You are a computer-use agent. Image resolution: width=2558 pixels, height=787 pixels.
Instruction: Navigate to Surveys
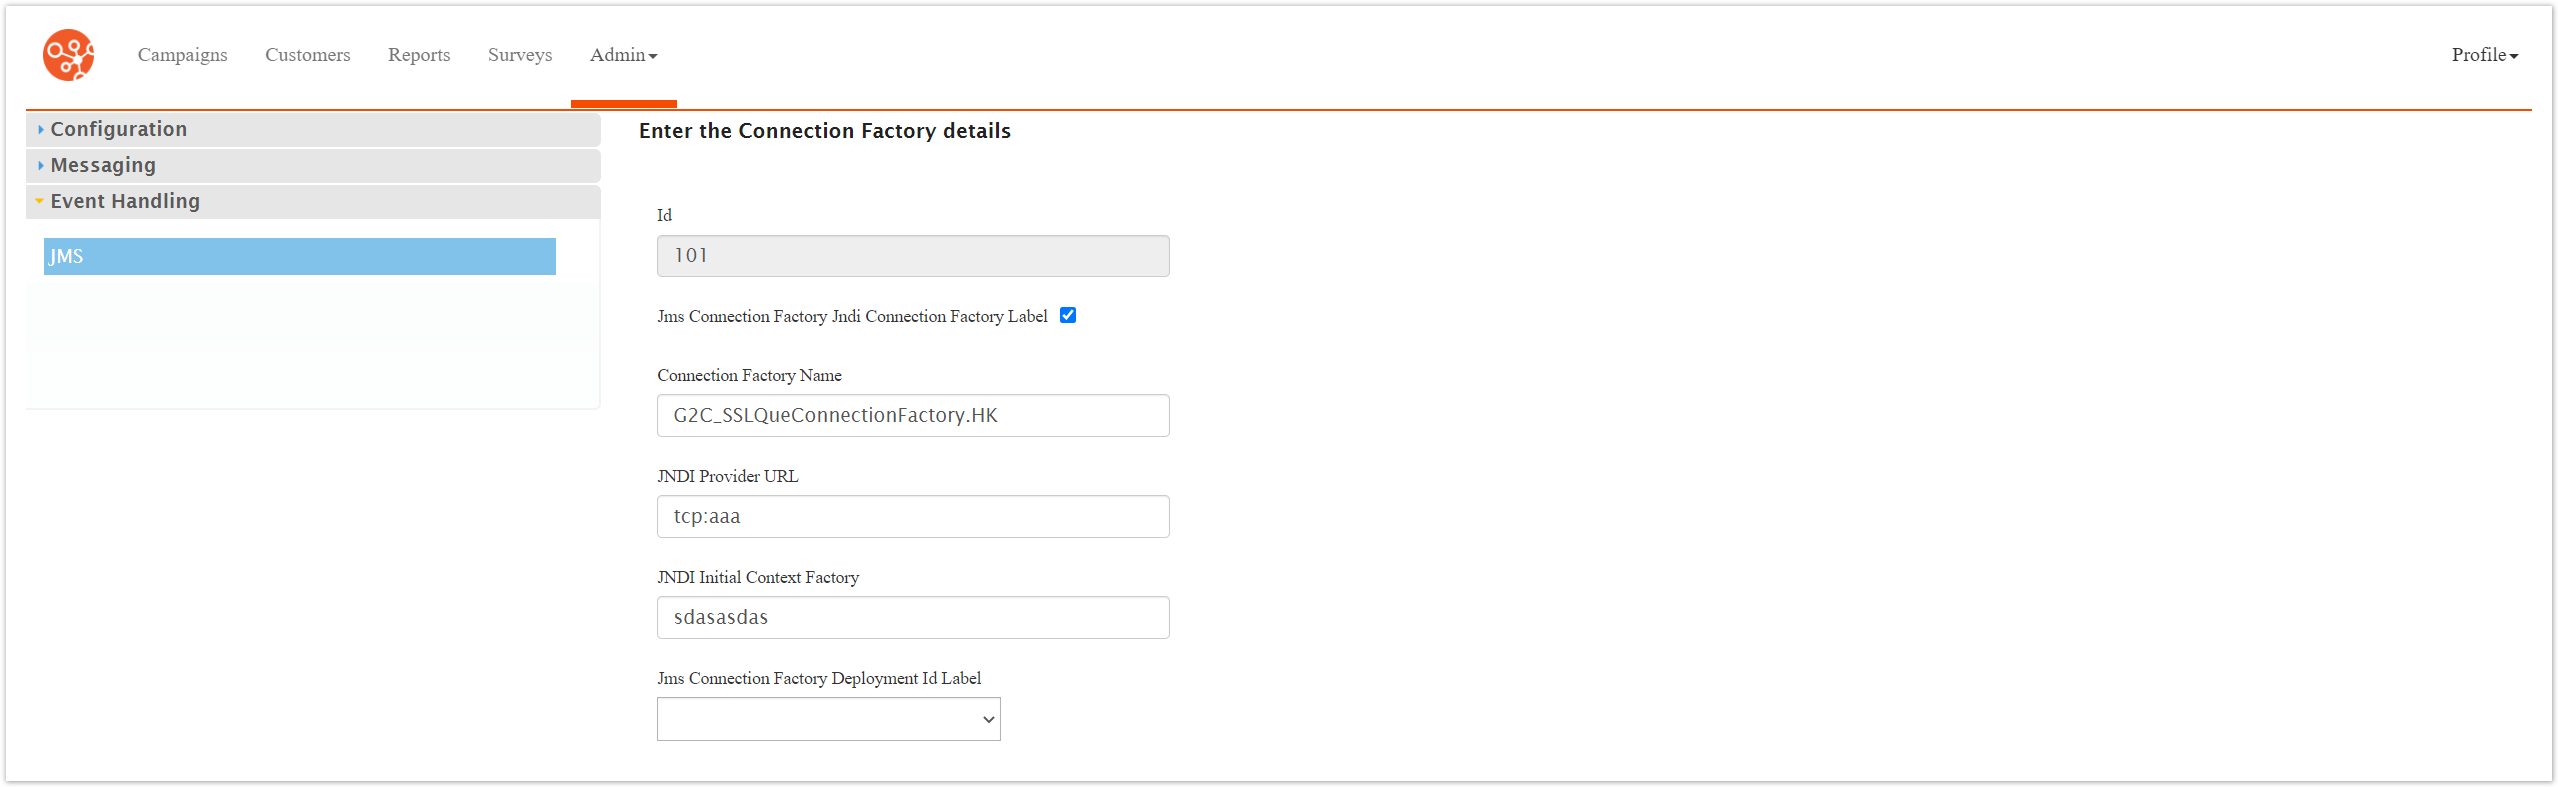click(520, 55)
